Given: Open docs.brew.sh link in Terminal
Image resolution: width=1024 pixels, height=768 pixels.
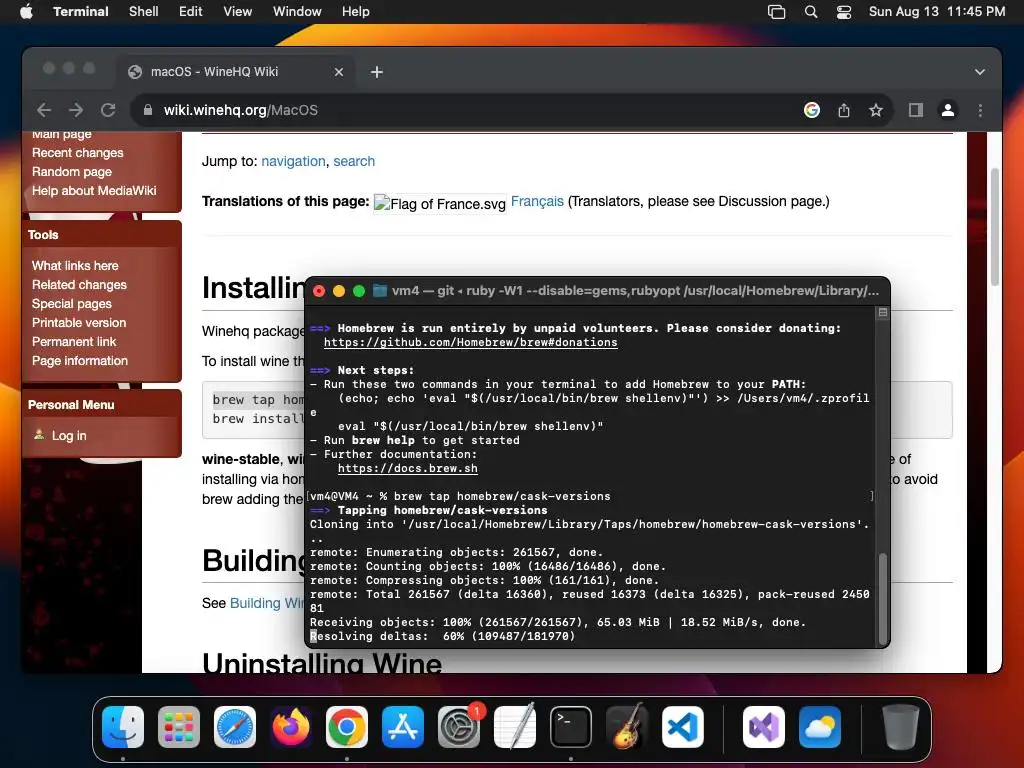Looking at the screenshot, I should tap(408, 468).
